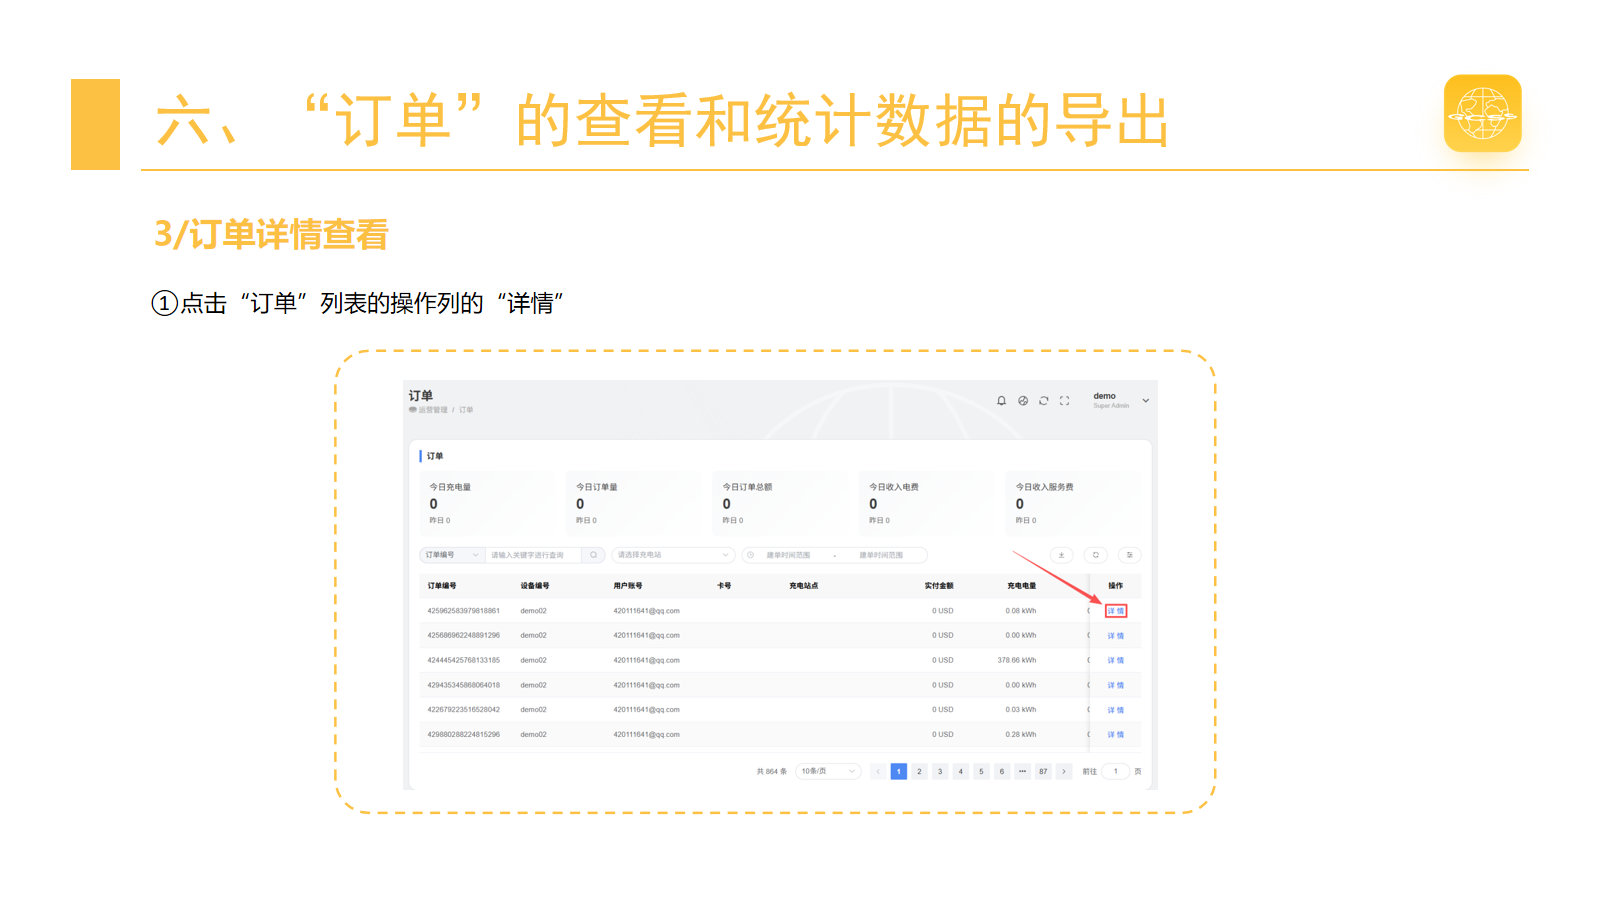Select page 5 in pagination
Viewport: 1600px width, 900px height.
pyautogui.click(x=981, y=771)
